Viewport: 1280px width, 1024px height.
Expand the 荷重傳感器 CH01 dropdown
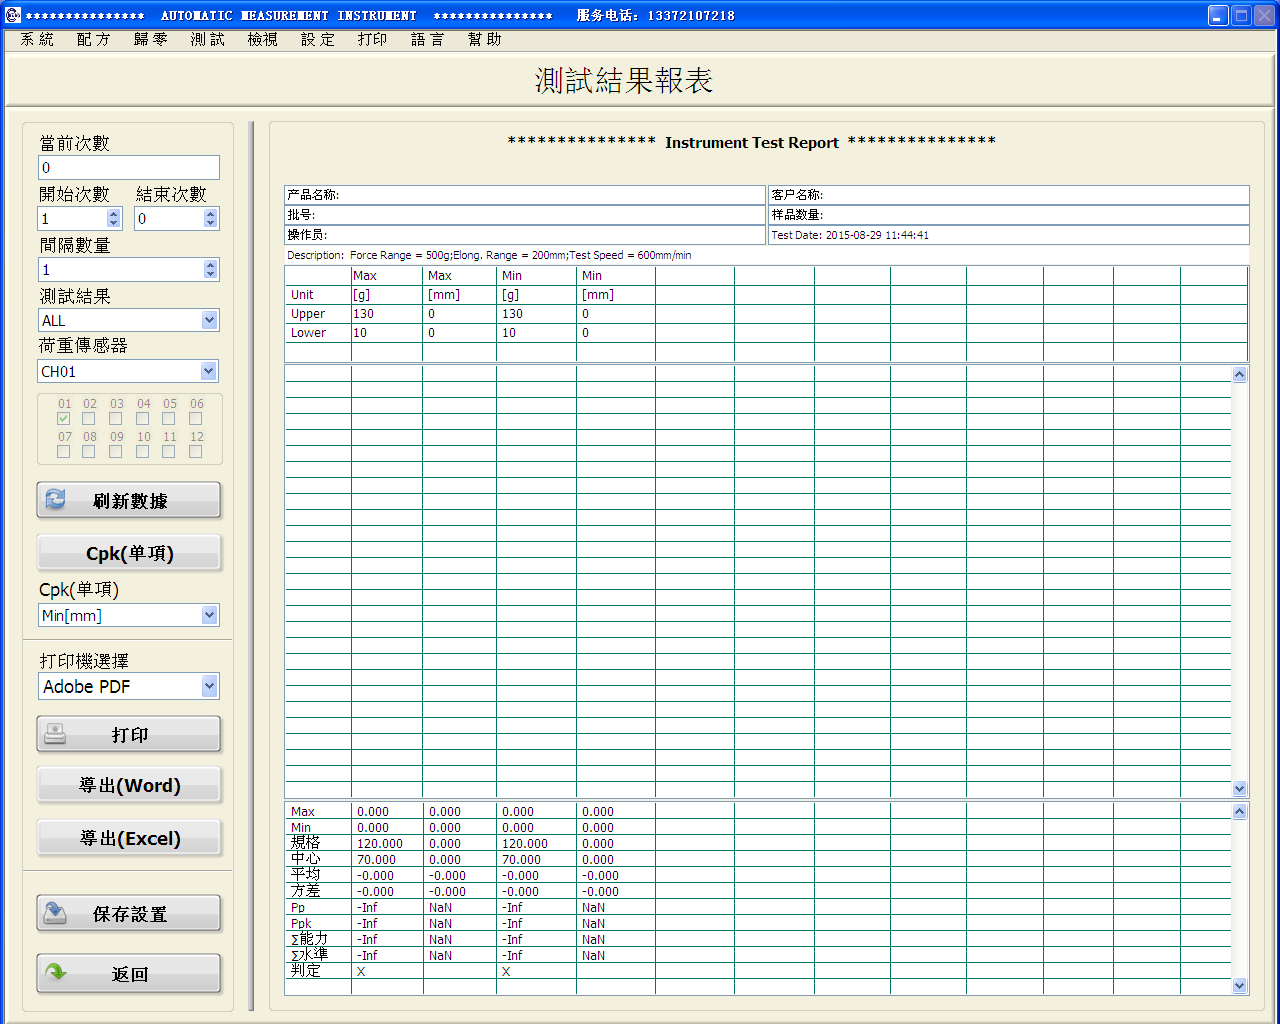[x=209, y=371]
